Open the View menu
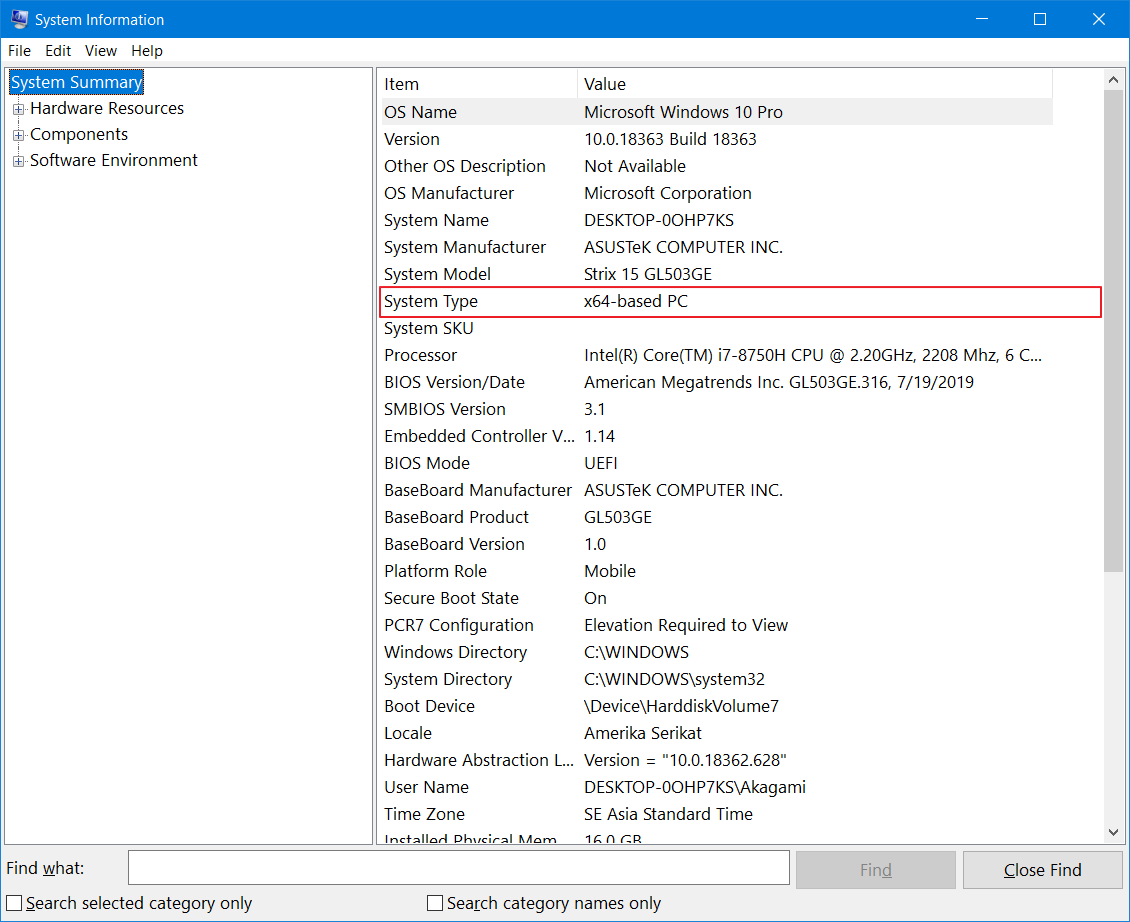 (x=101, y=51)
